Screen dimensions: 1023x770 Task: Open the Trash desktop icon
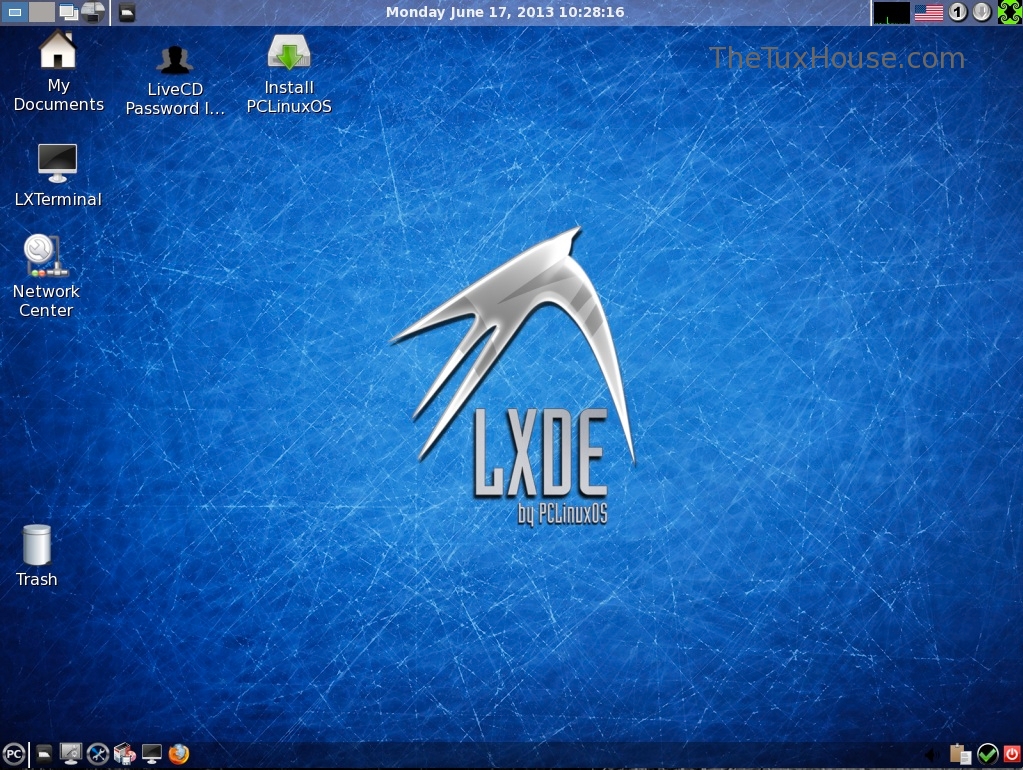point(37,555)
